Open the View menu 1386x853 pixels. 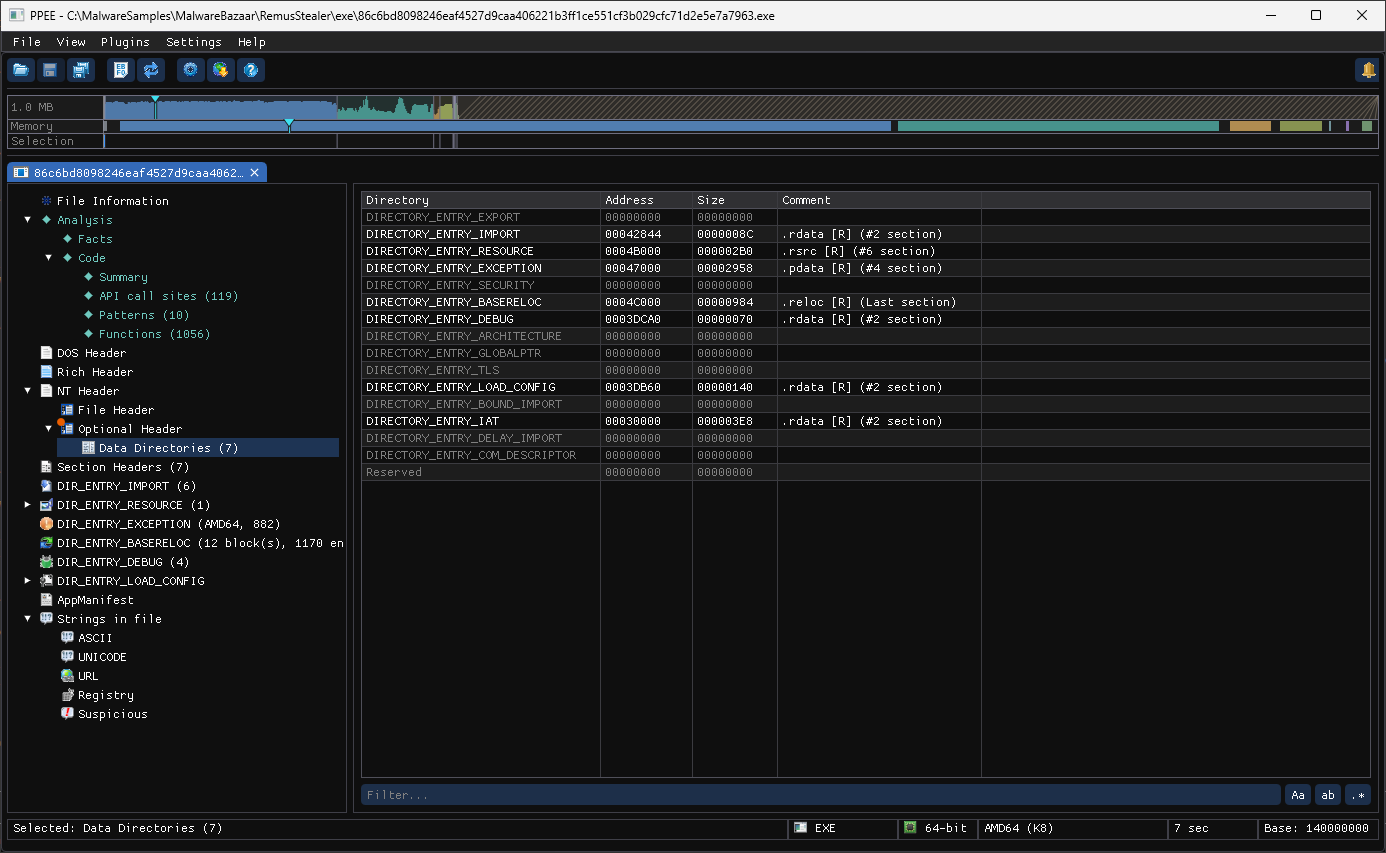click(x=71, y=42)
